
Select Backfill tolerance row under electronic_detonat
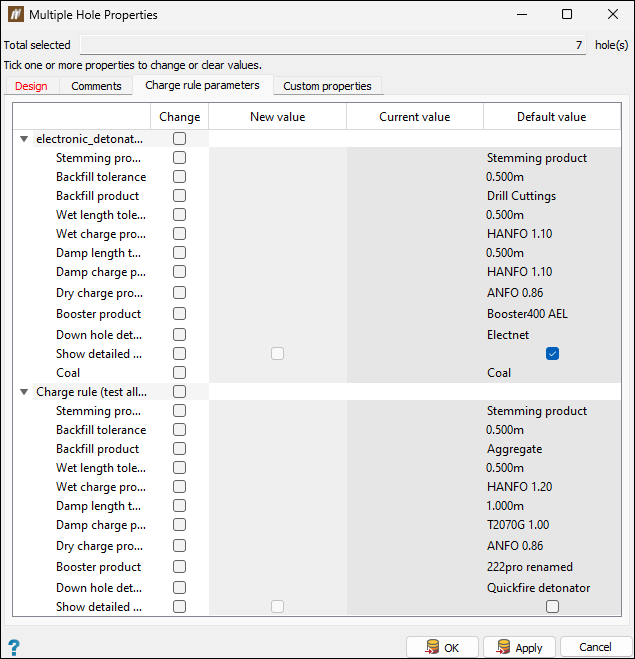point(101,177)
